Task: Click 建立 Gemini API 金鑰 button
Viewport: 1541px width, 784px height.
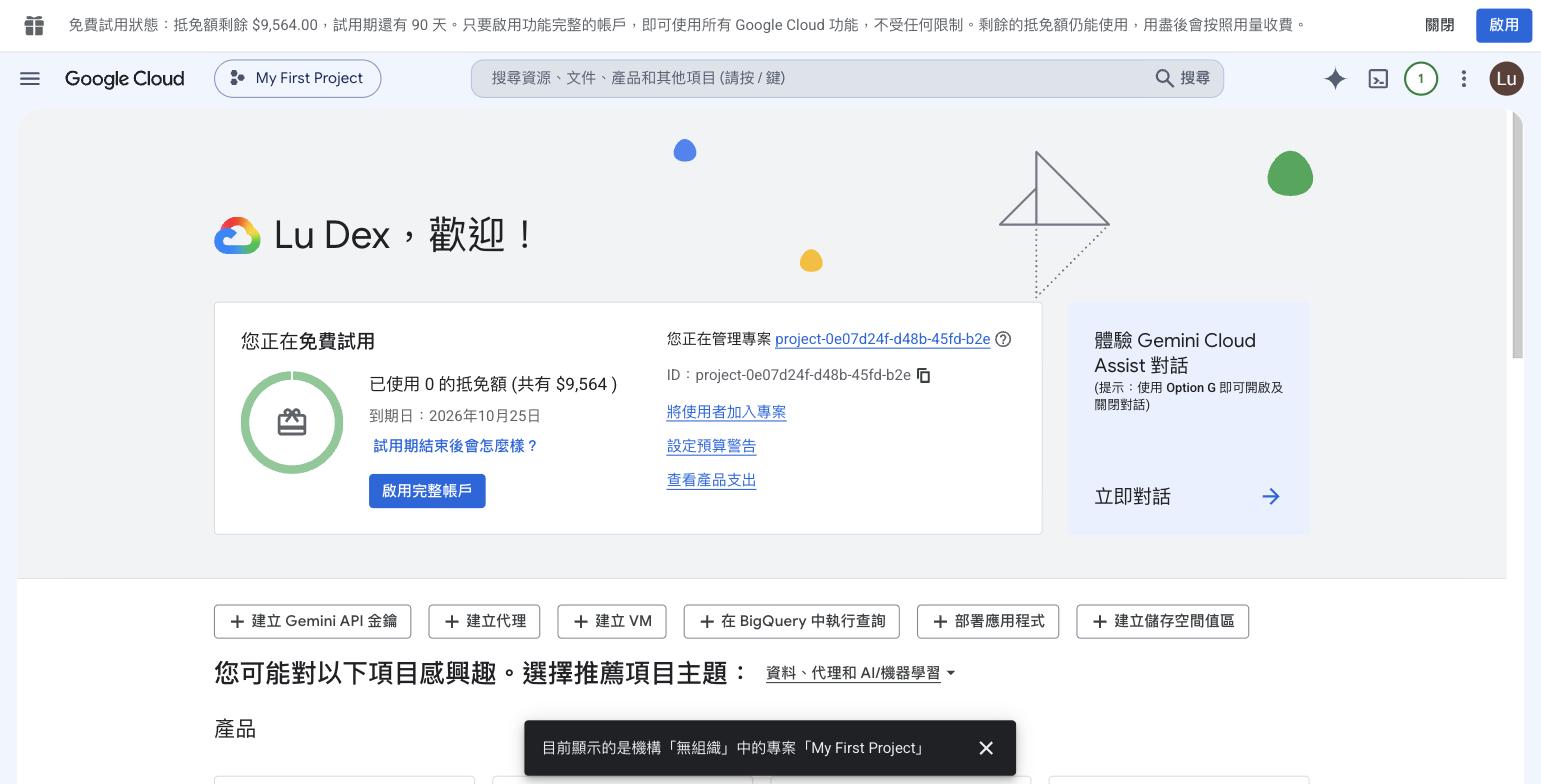Action: [x=312, y=621]
